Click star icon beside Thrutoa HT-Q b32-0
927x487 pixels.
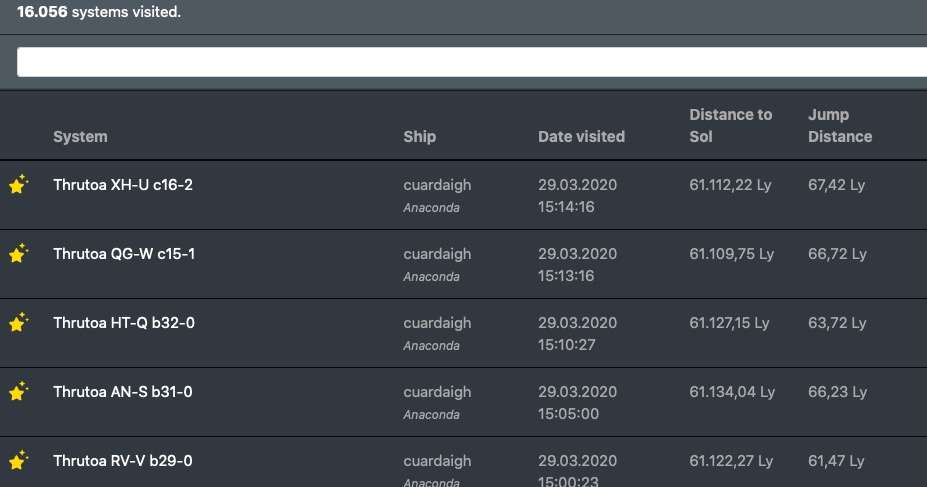pyautogui.click(x=18, y=323)
